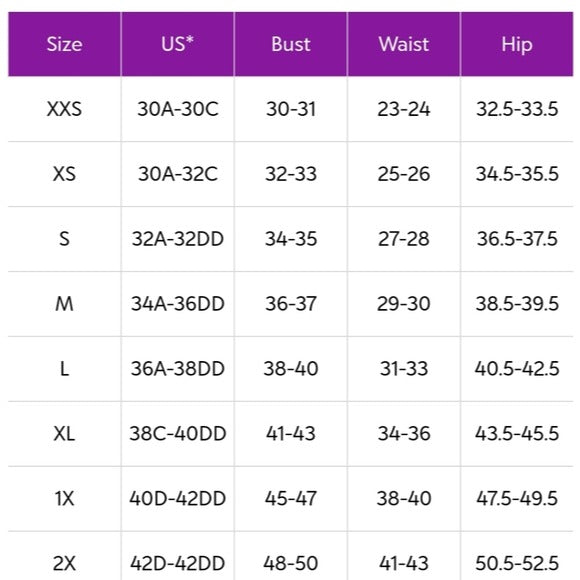Click hip value 50.5-52.5
Screen dimensions: 580x580
(x=517, y=563)
